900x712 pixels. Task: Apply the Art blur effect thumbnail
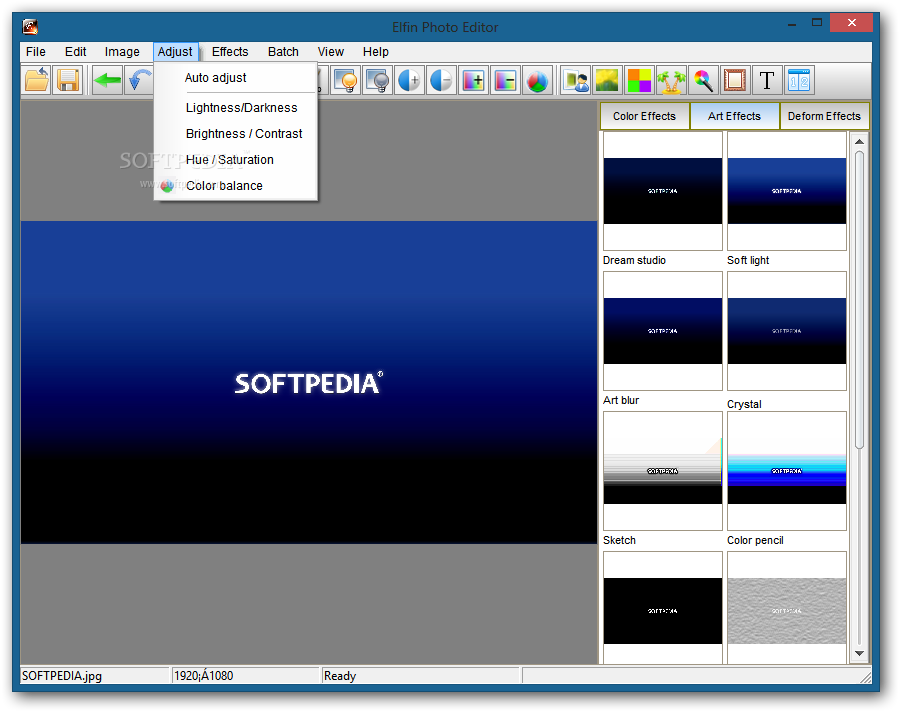pos(663,331)
